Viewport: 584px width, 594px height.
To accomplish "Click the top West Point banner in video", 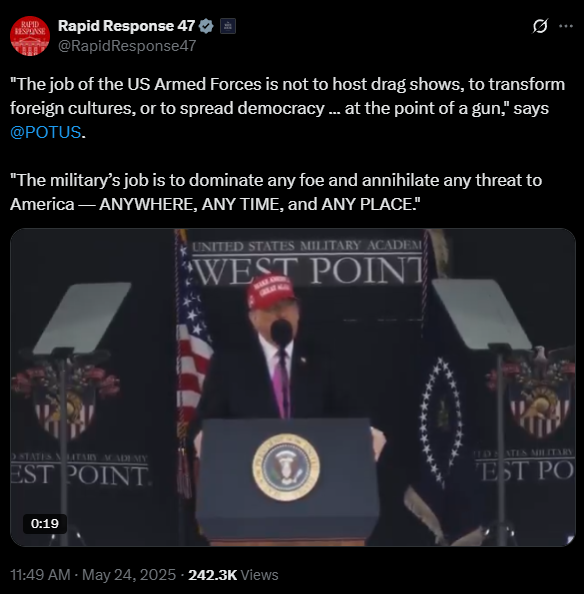I will pyautogui.click(x=308, y=263).
